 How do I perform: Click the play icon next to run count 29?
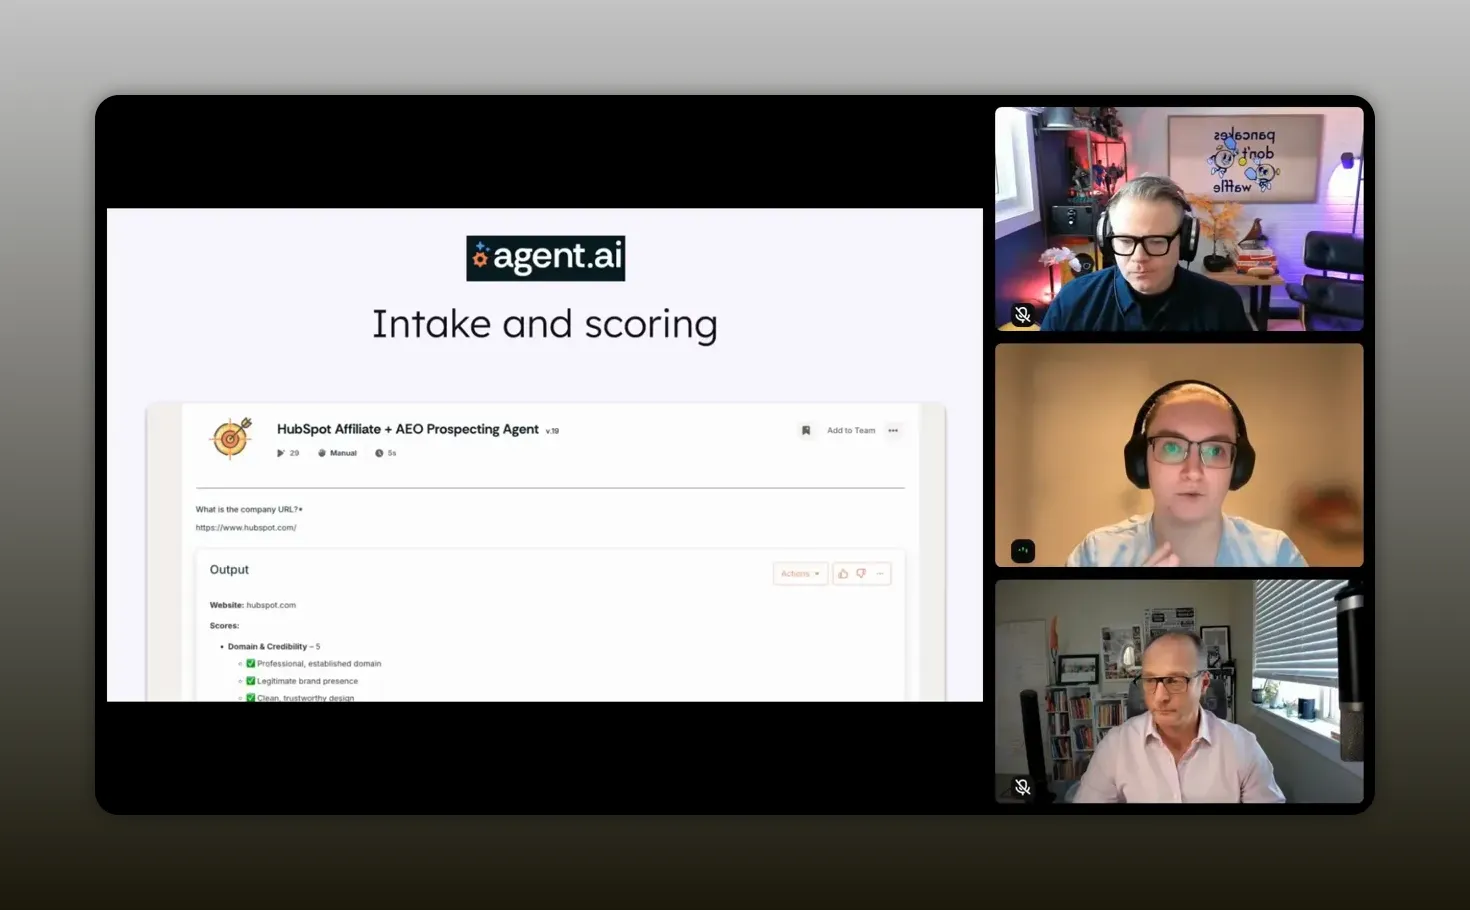(281, 453)
